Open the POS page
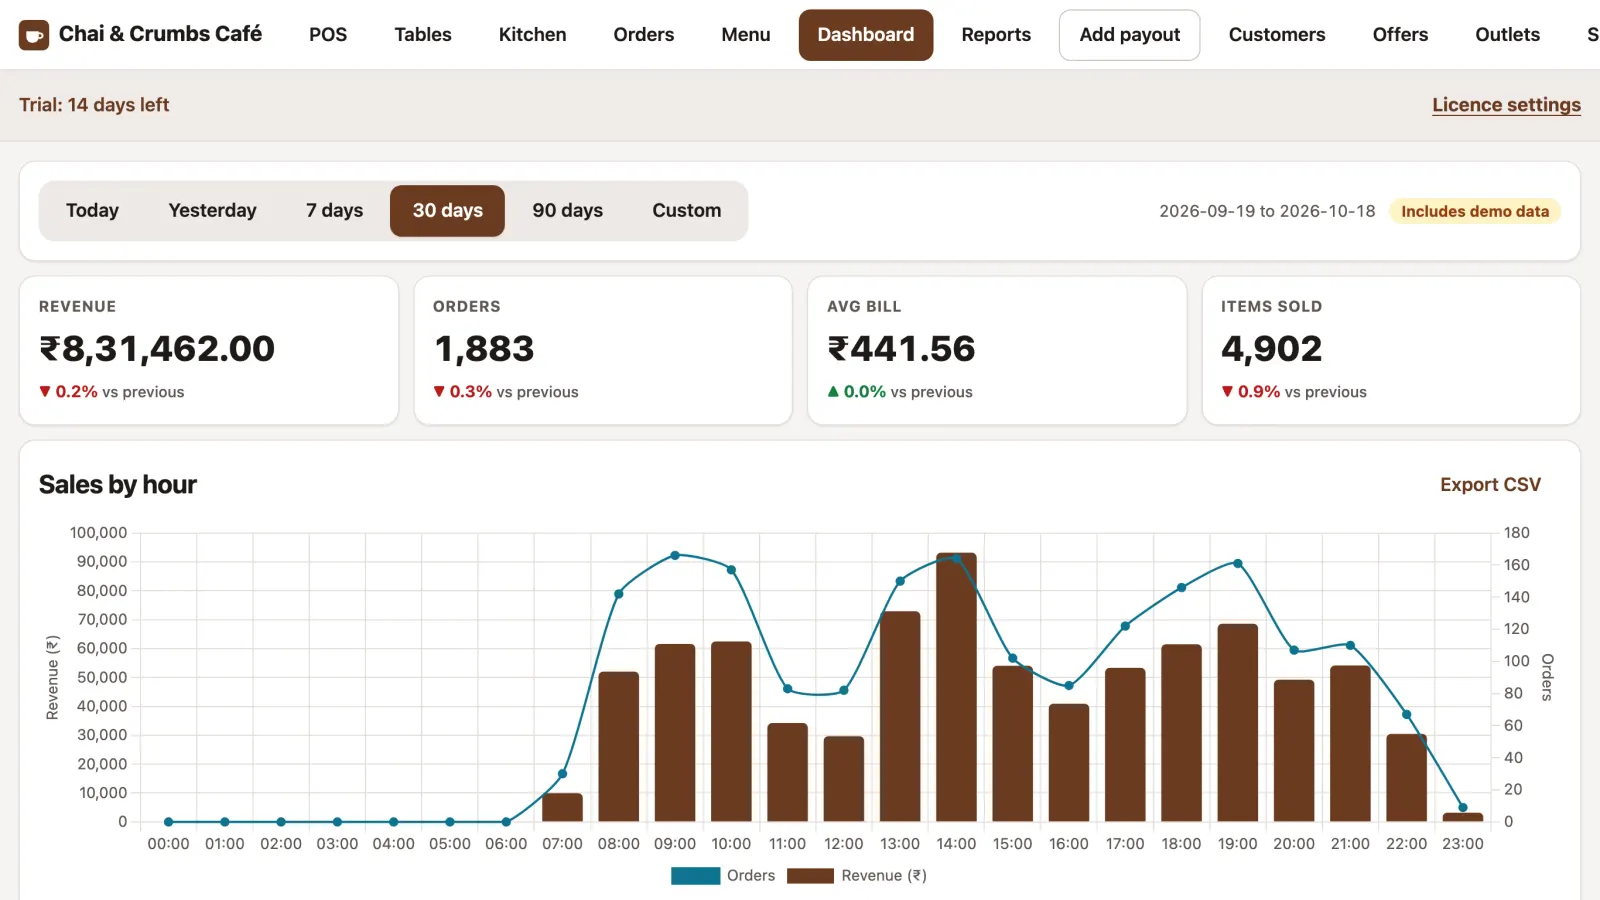Image resolution: width=1600 pixels, height=900 pixels. (x=328, y=35)
